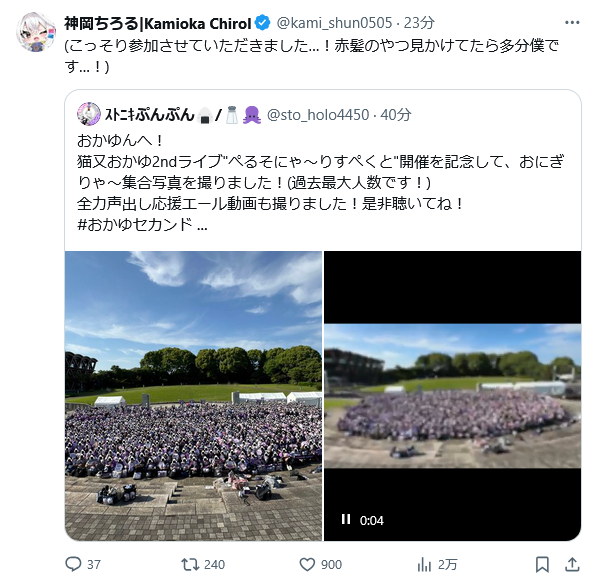Open the 23分 timestamp link

point(419,23)
